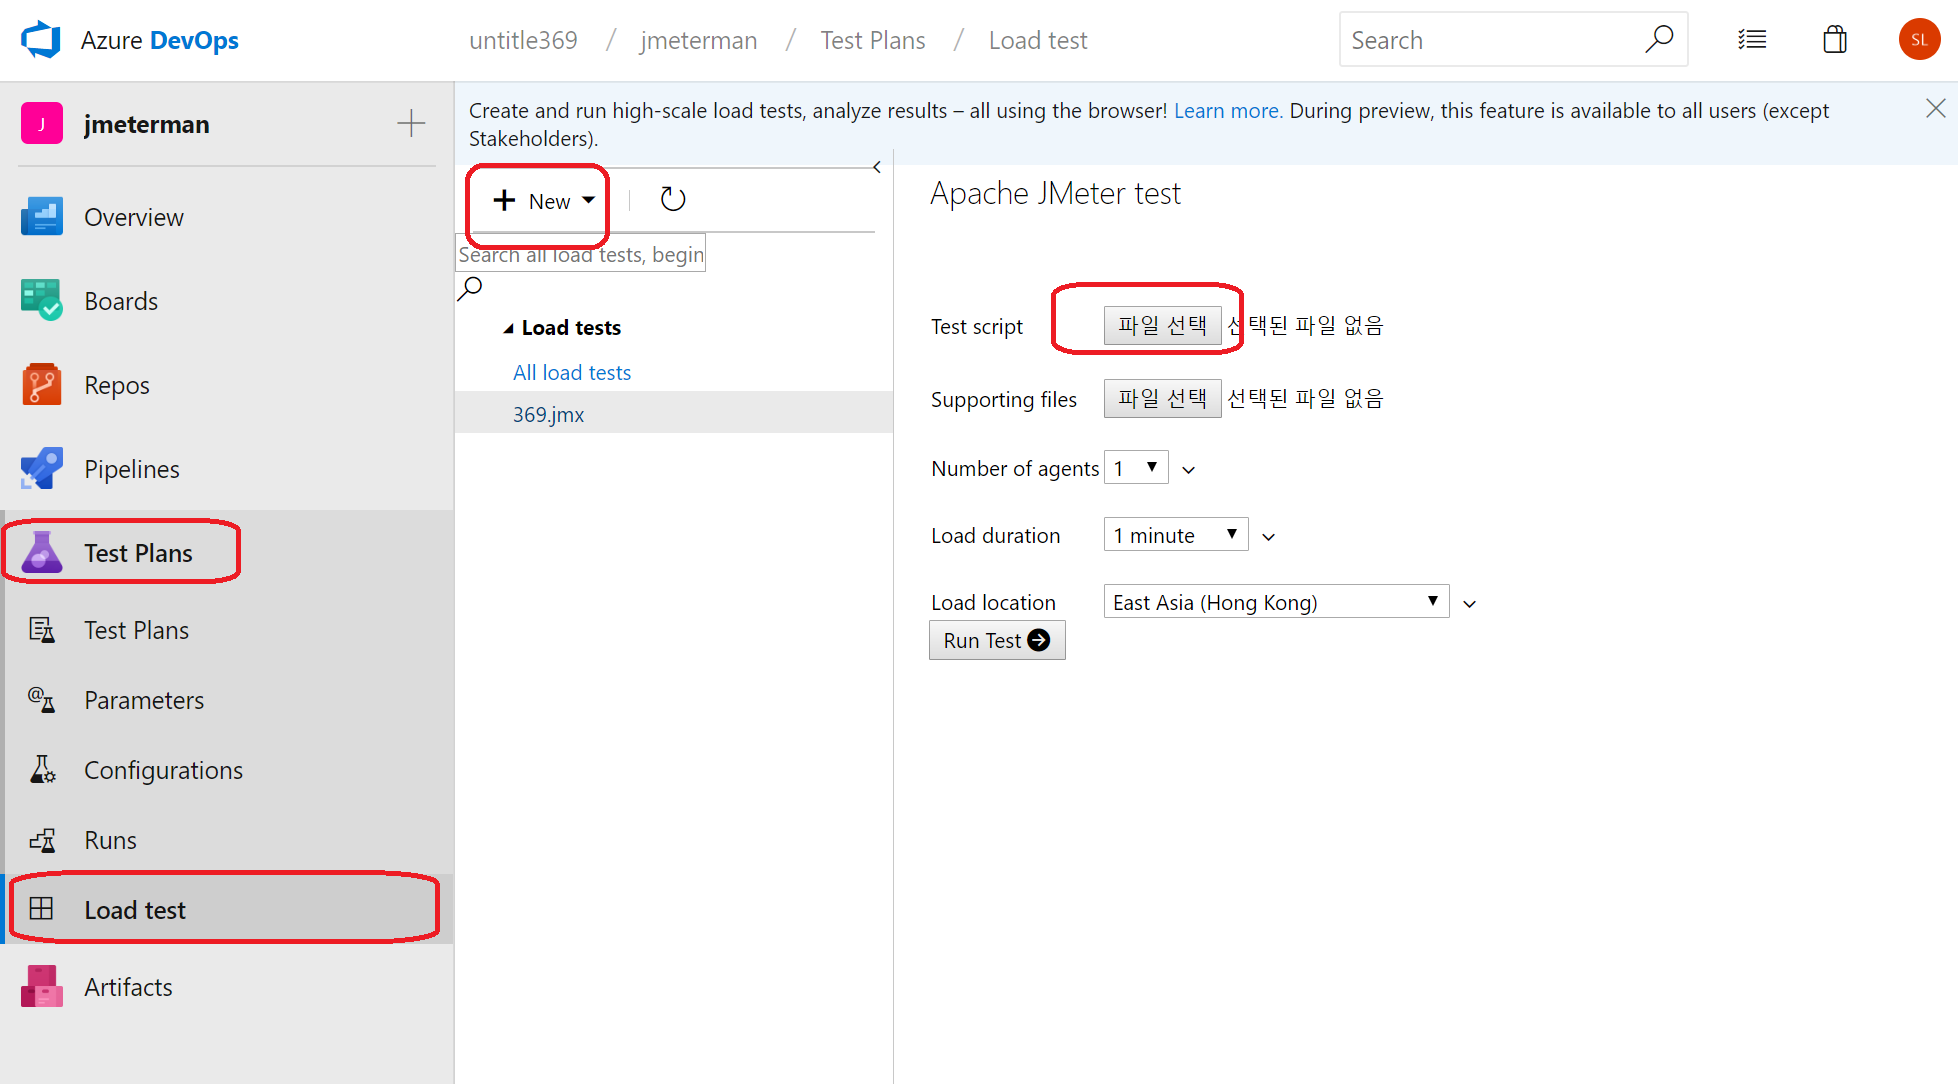Refresh the load tests list

[673, 200]
